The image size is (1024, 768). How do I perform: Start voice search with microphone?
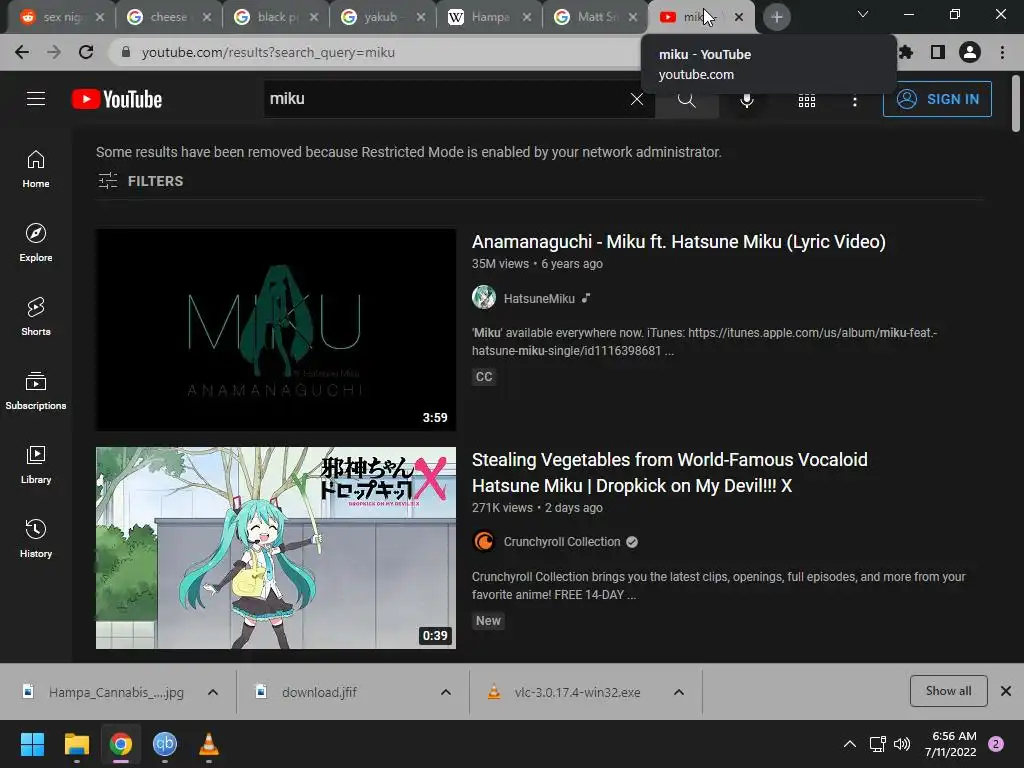[x=747, y=99]
